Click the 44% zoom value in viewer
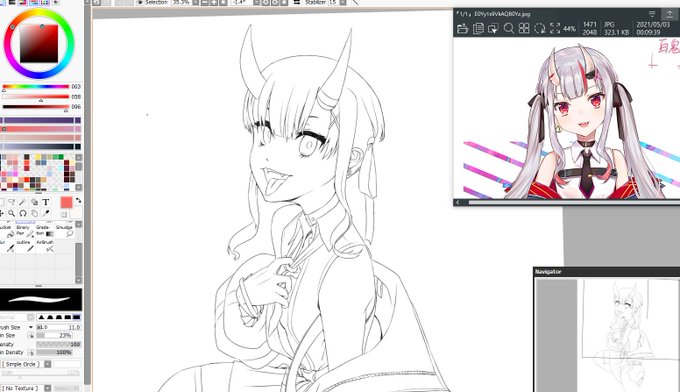This screenshot has width=680, height=392. 569,29
